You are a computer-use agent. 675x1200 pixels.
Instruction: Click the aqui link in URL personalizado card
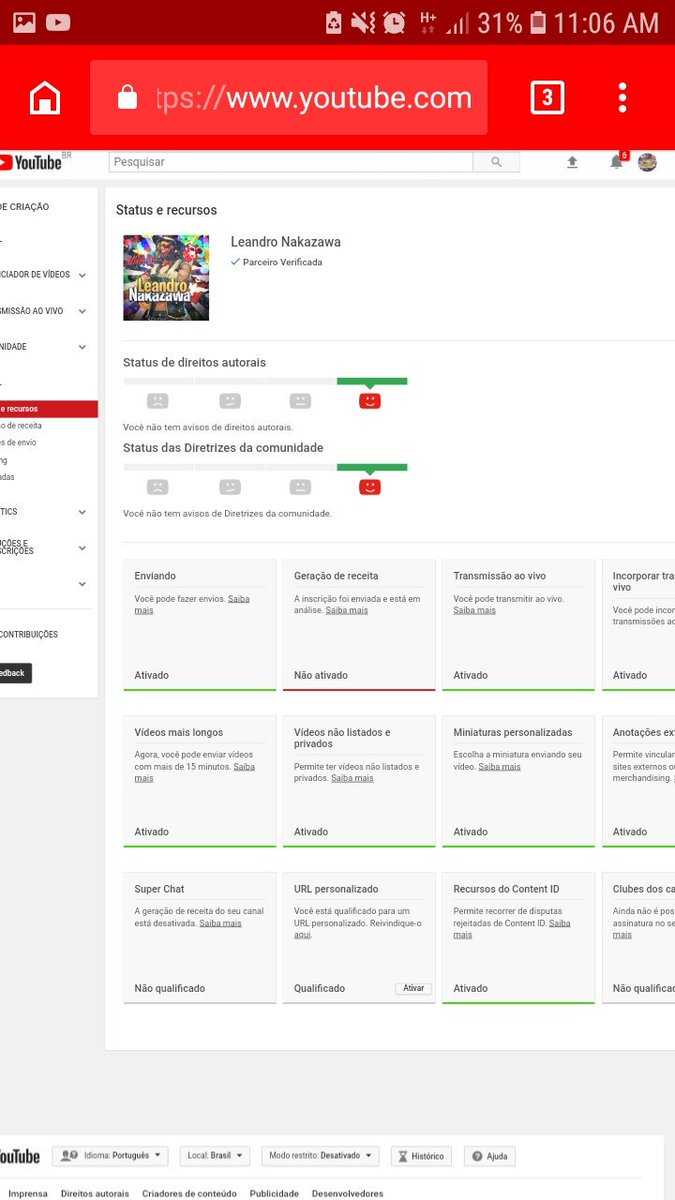tap(302, 935)
